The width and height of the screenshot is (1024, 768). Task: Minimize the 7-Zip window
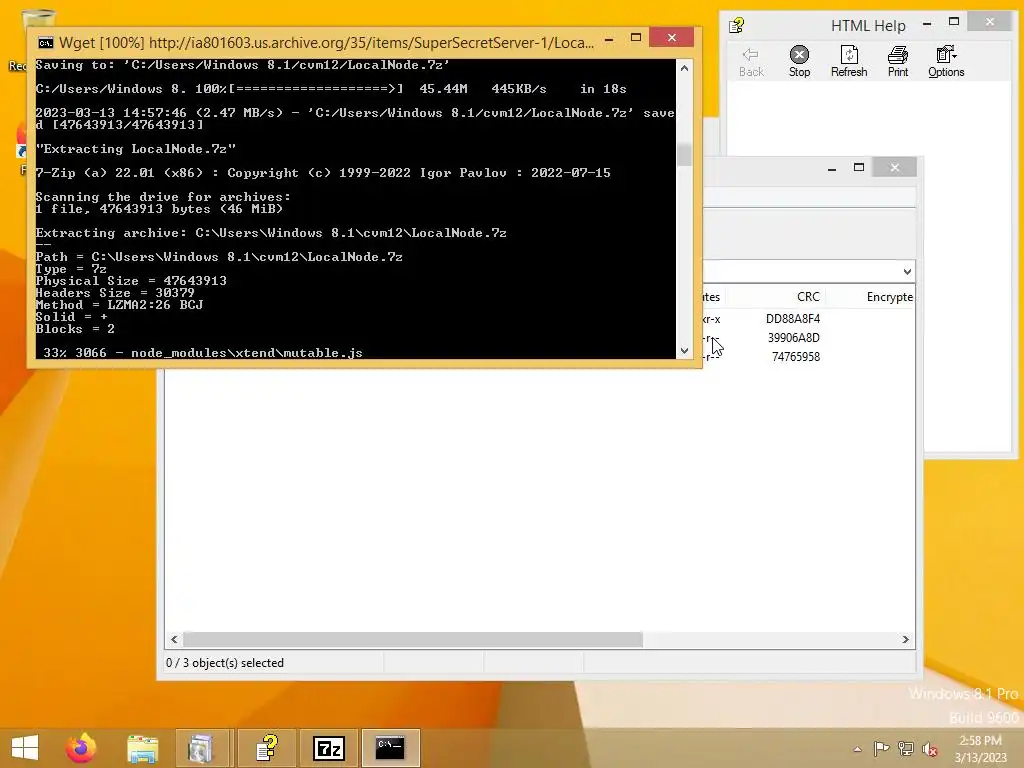(x=832, y=168)
